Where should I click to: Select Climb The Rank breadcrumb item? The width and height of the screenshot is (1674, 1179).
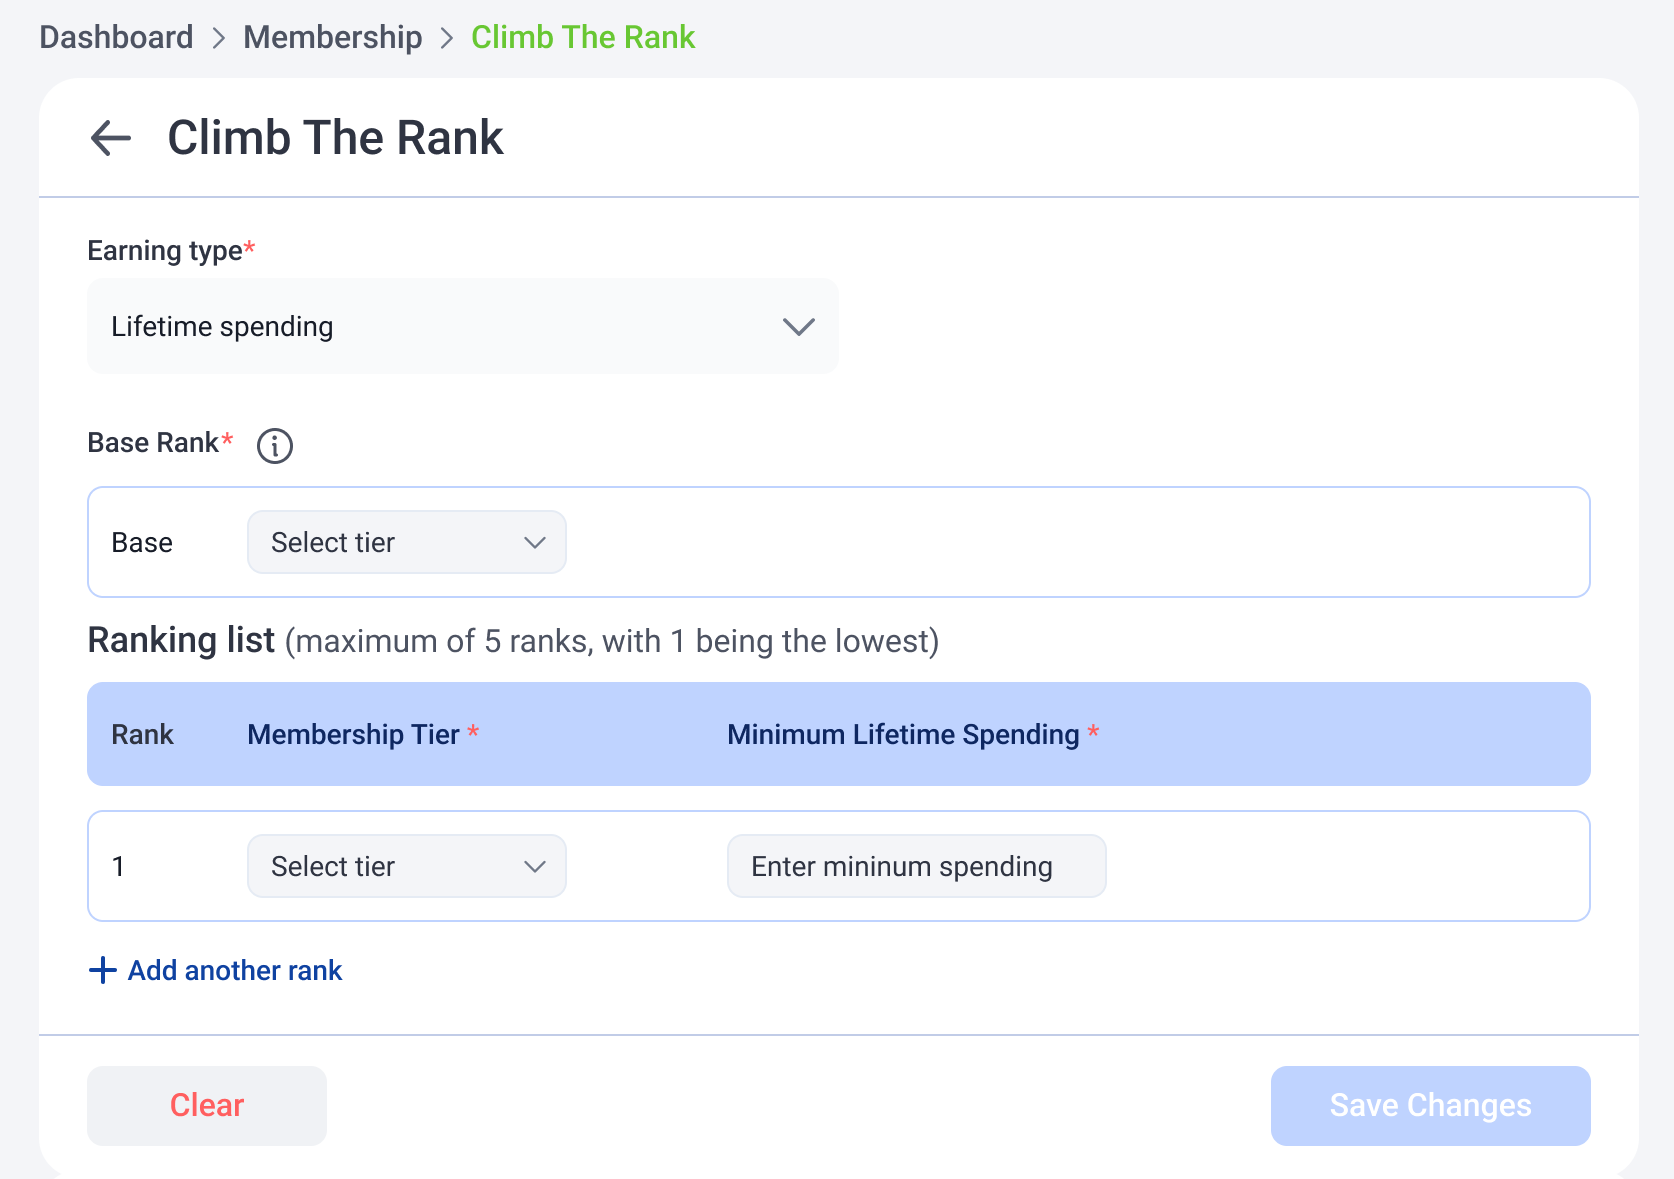[583, 37]
